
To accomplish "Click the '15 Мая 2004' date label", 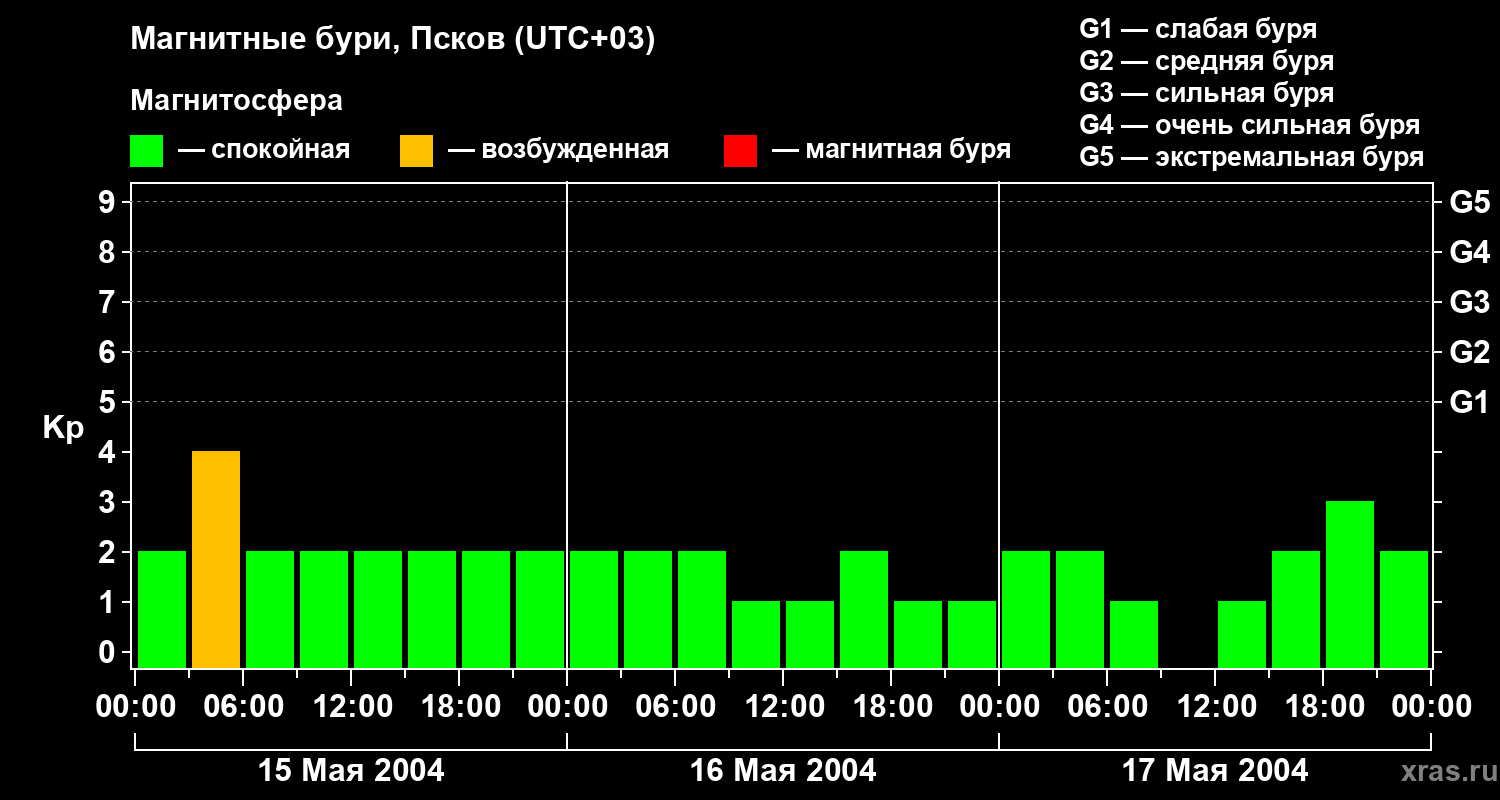I will coord(351,771).
